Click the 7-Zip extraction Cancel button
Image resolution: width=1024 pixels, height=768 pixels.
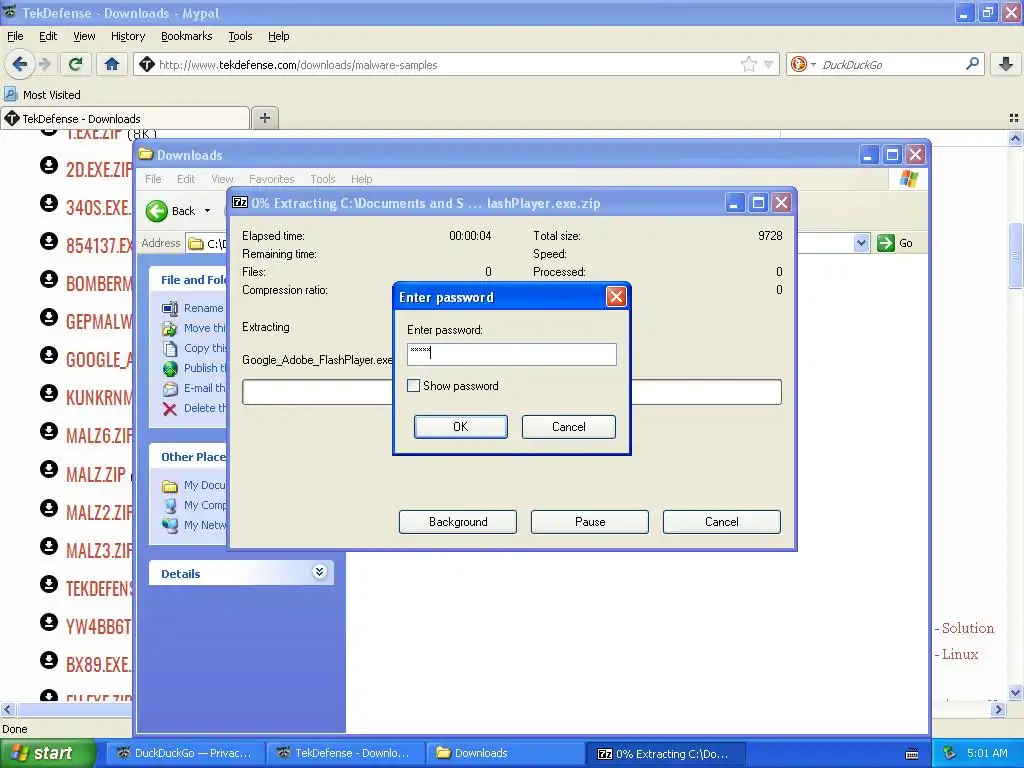(722, 522)
